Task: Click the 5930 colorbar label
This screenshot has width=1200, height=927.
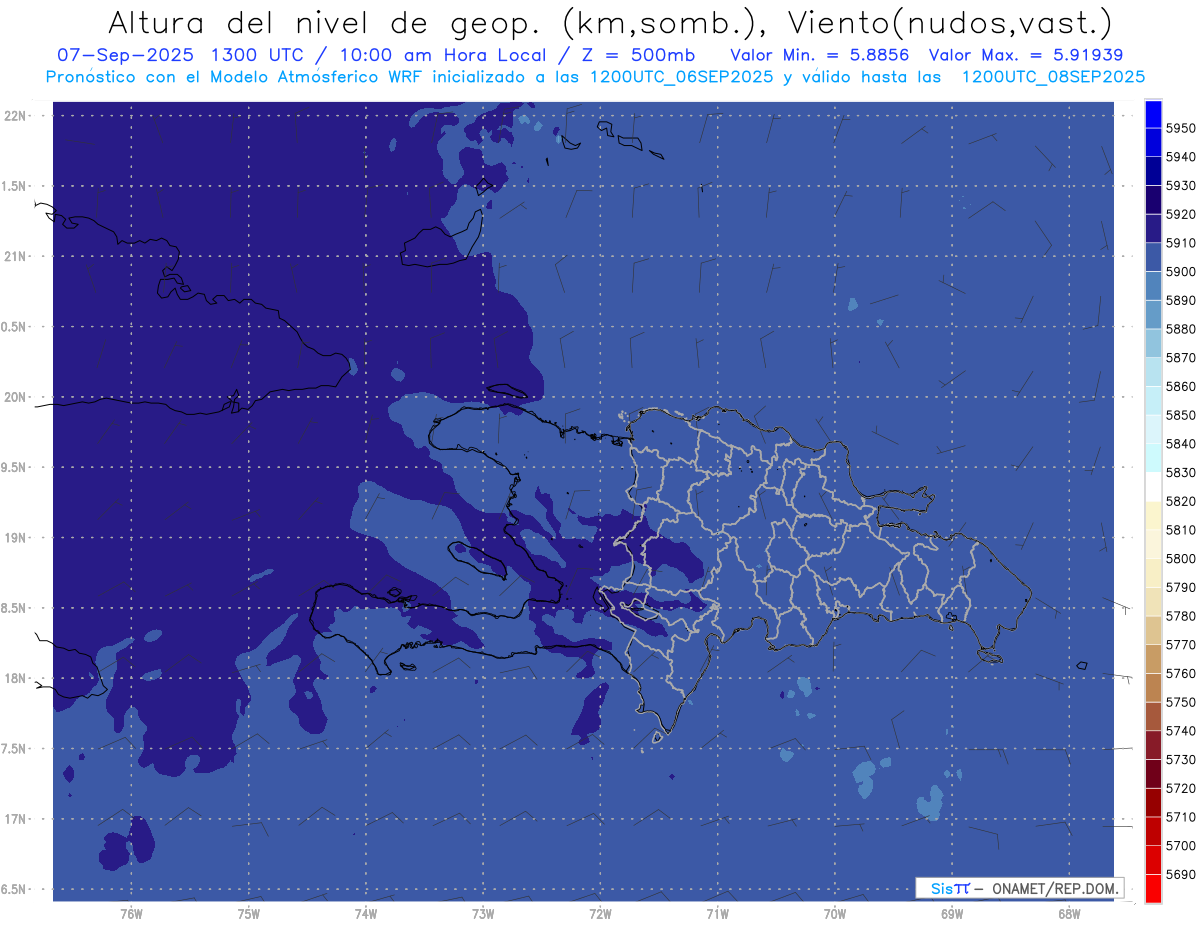Action: pos(1180,186)
